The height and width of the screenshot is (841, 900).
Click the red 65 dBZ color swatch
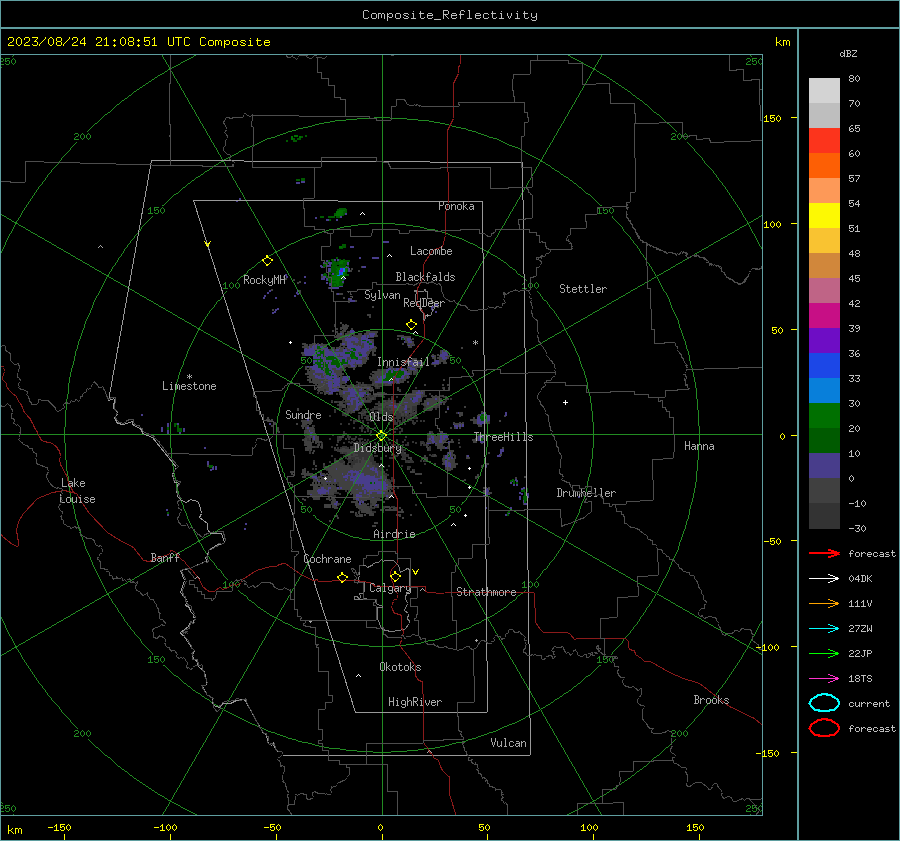(824, 140)
